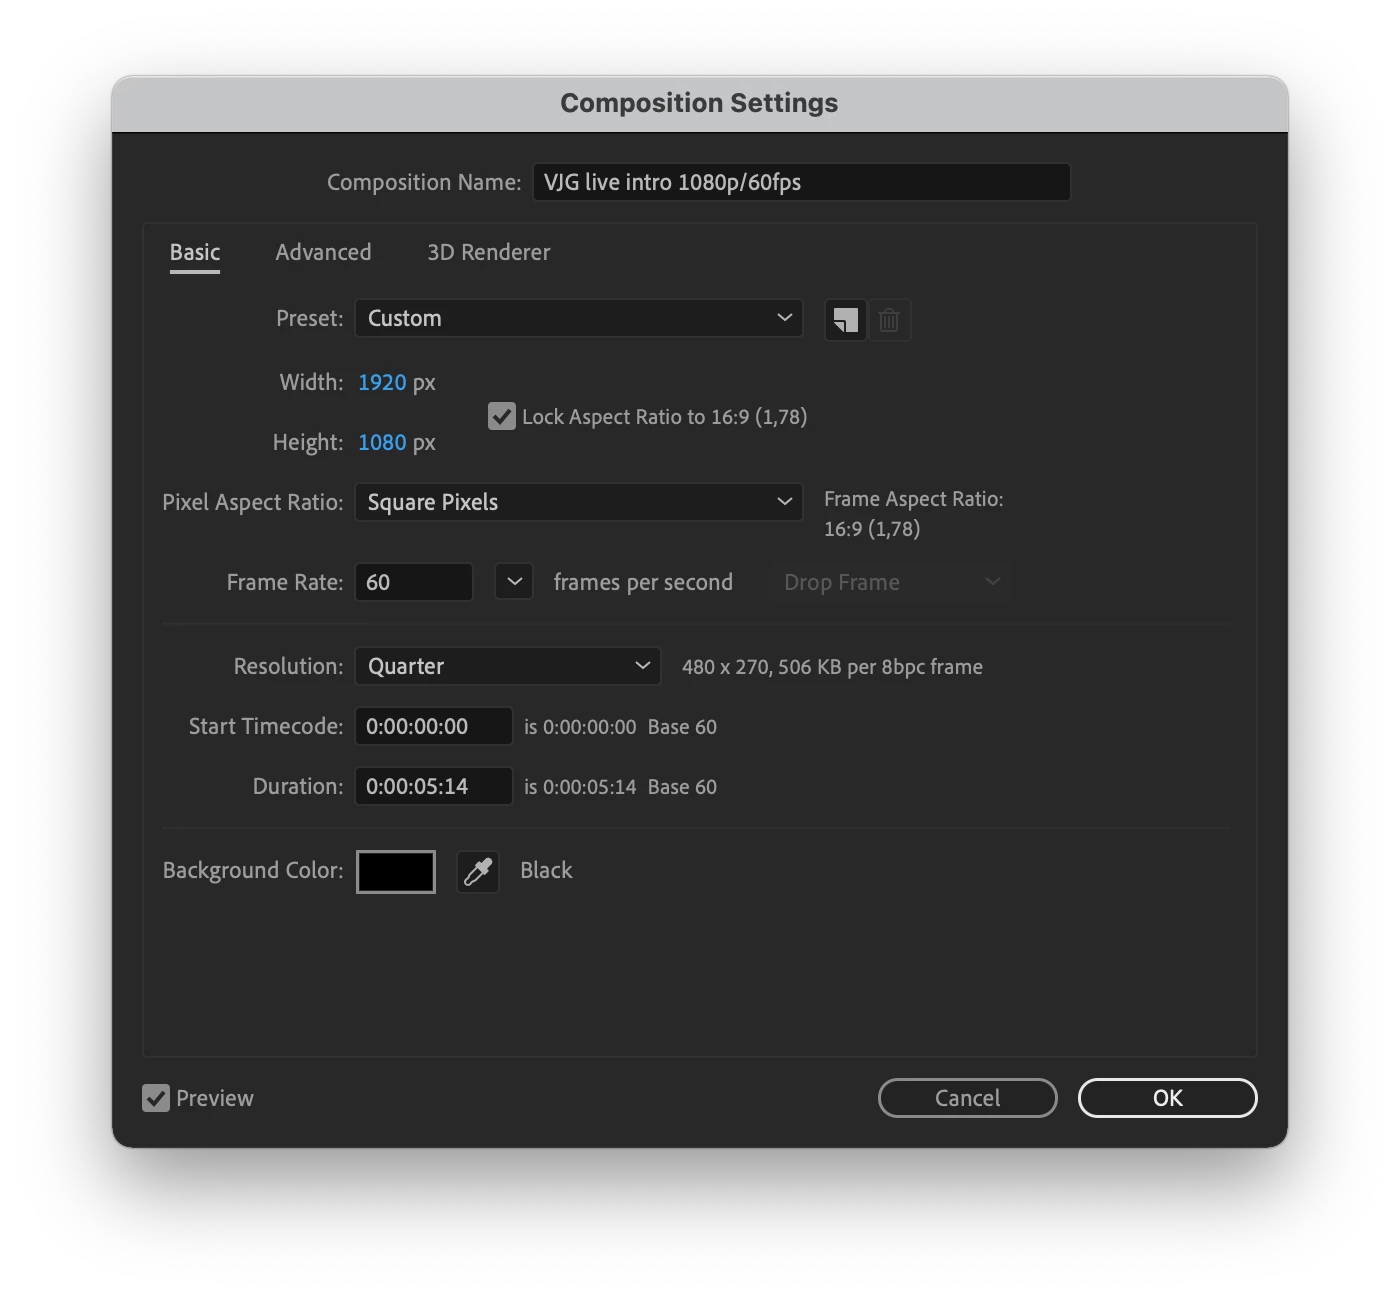Open the Drop Frame dropdown
1400x1296 pixels.
tap(890, 582)
